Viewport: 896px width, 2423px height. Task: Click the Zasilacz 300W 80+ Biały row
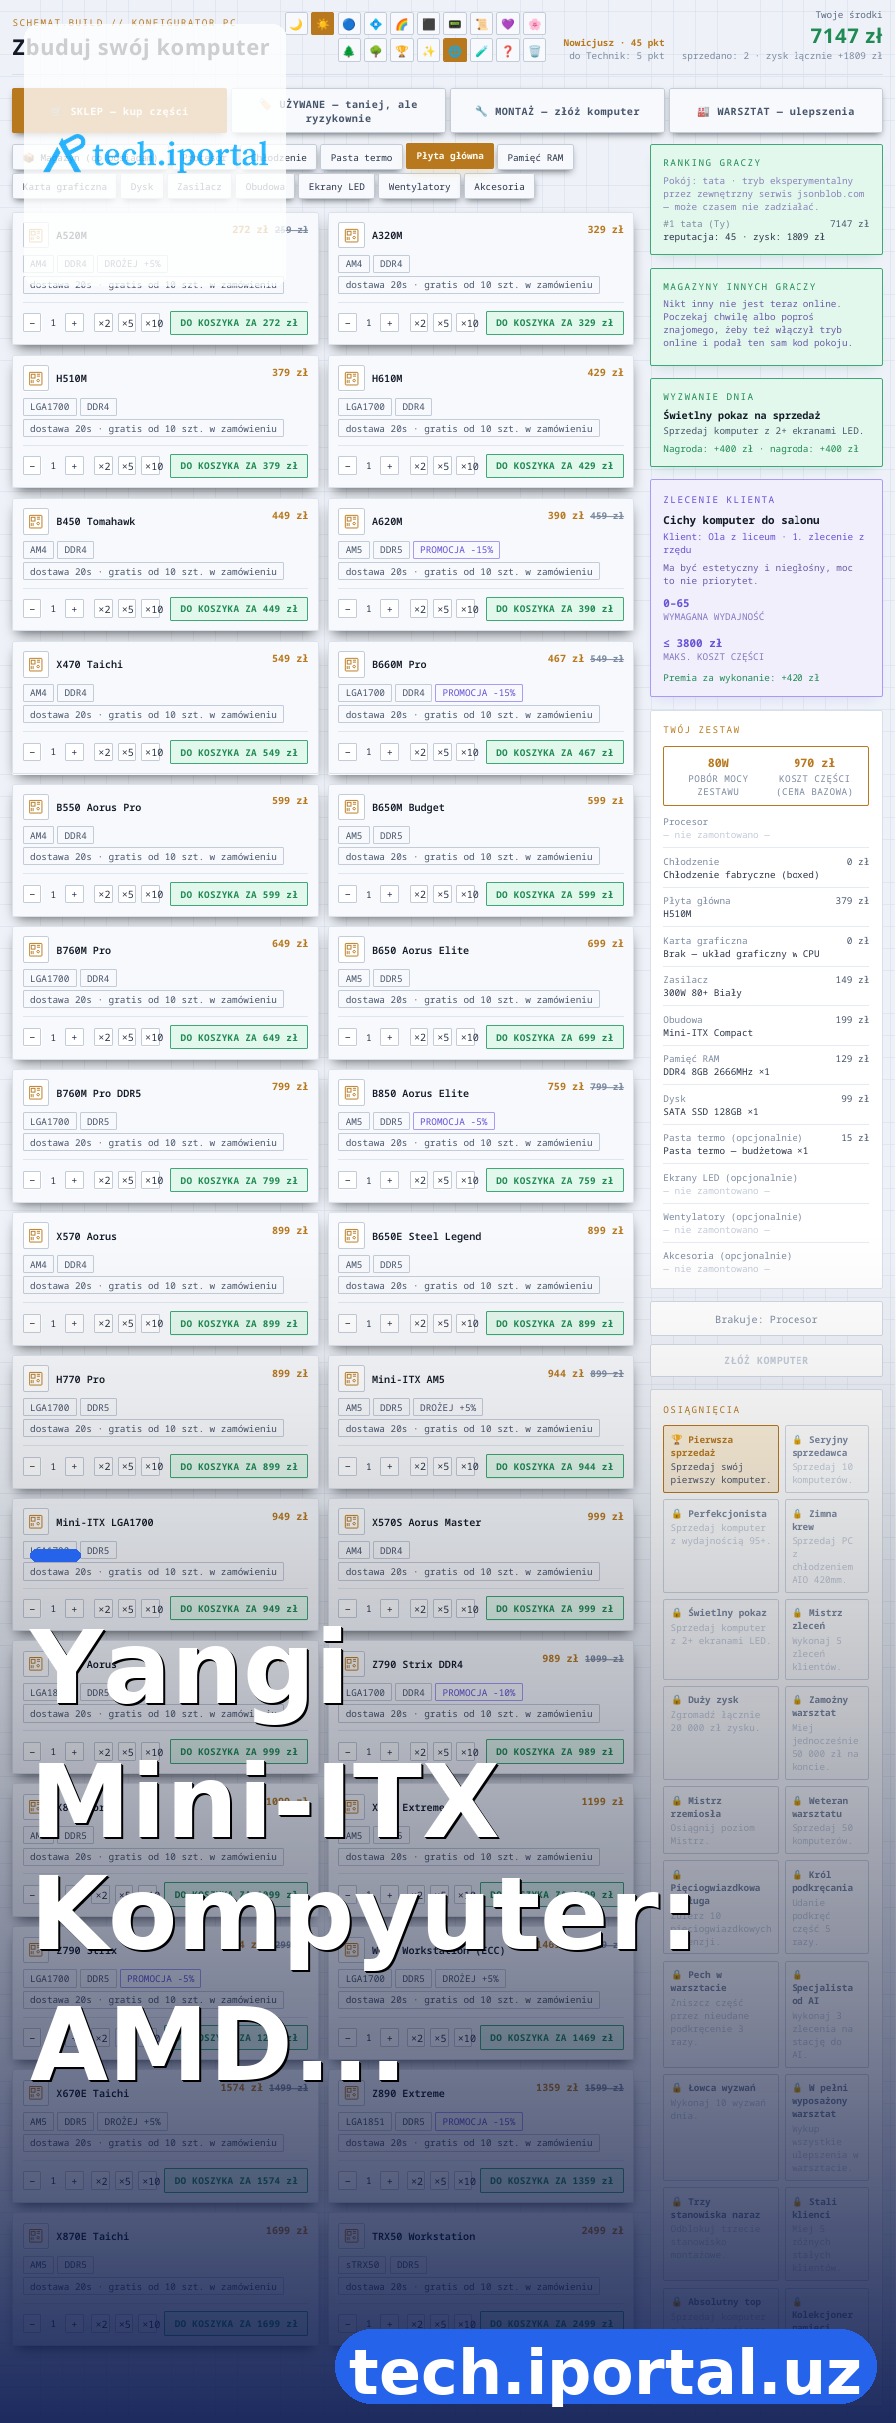click(766, 986)
